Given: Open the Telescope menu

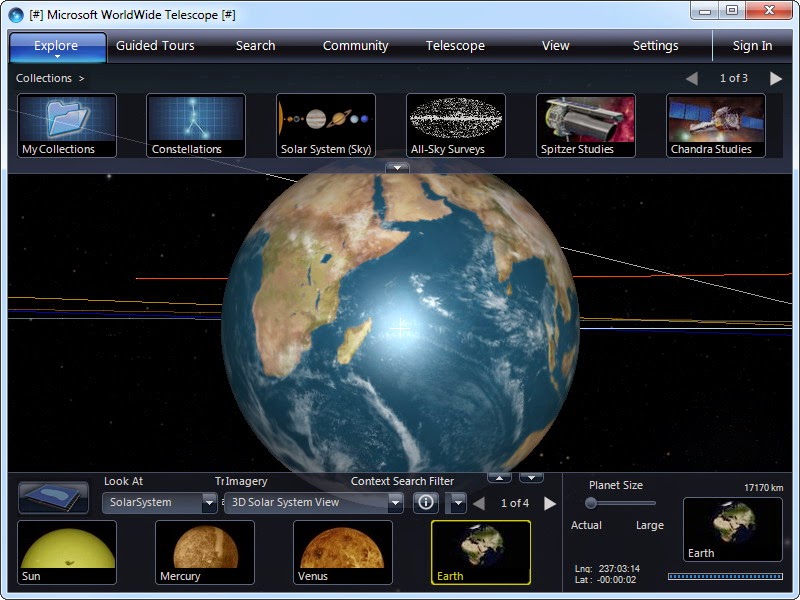Looking at the screenshot, I should tap(455, 46).
